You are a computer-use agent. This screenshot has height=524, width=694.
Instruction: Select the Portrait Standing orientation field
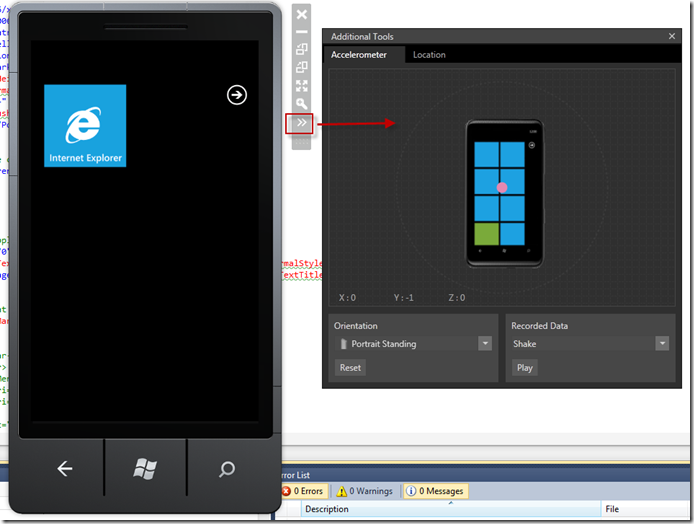click(407, 343)
